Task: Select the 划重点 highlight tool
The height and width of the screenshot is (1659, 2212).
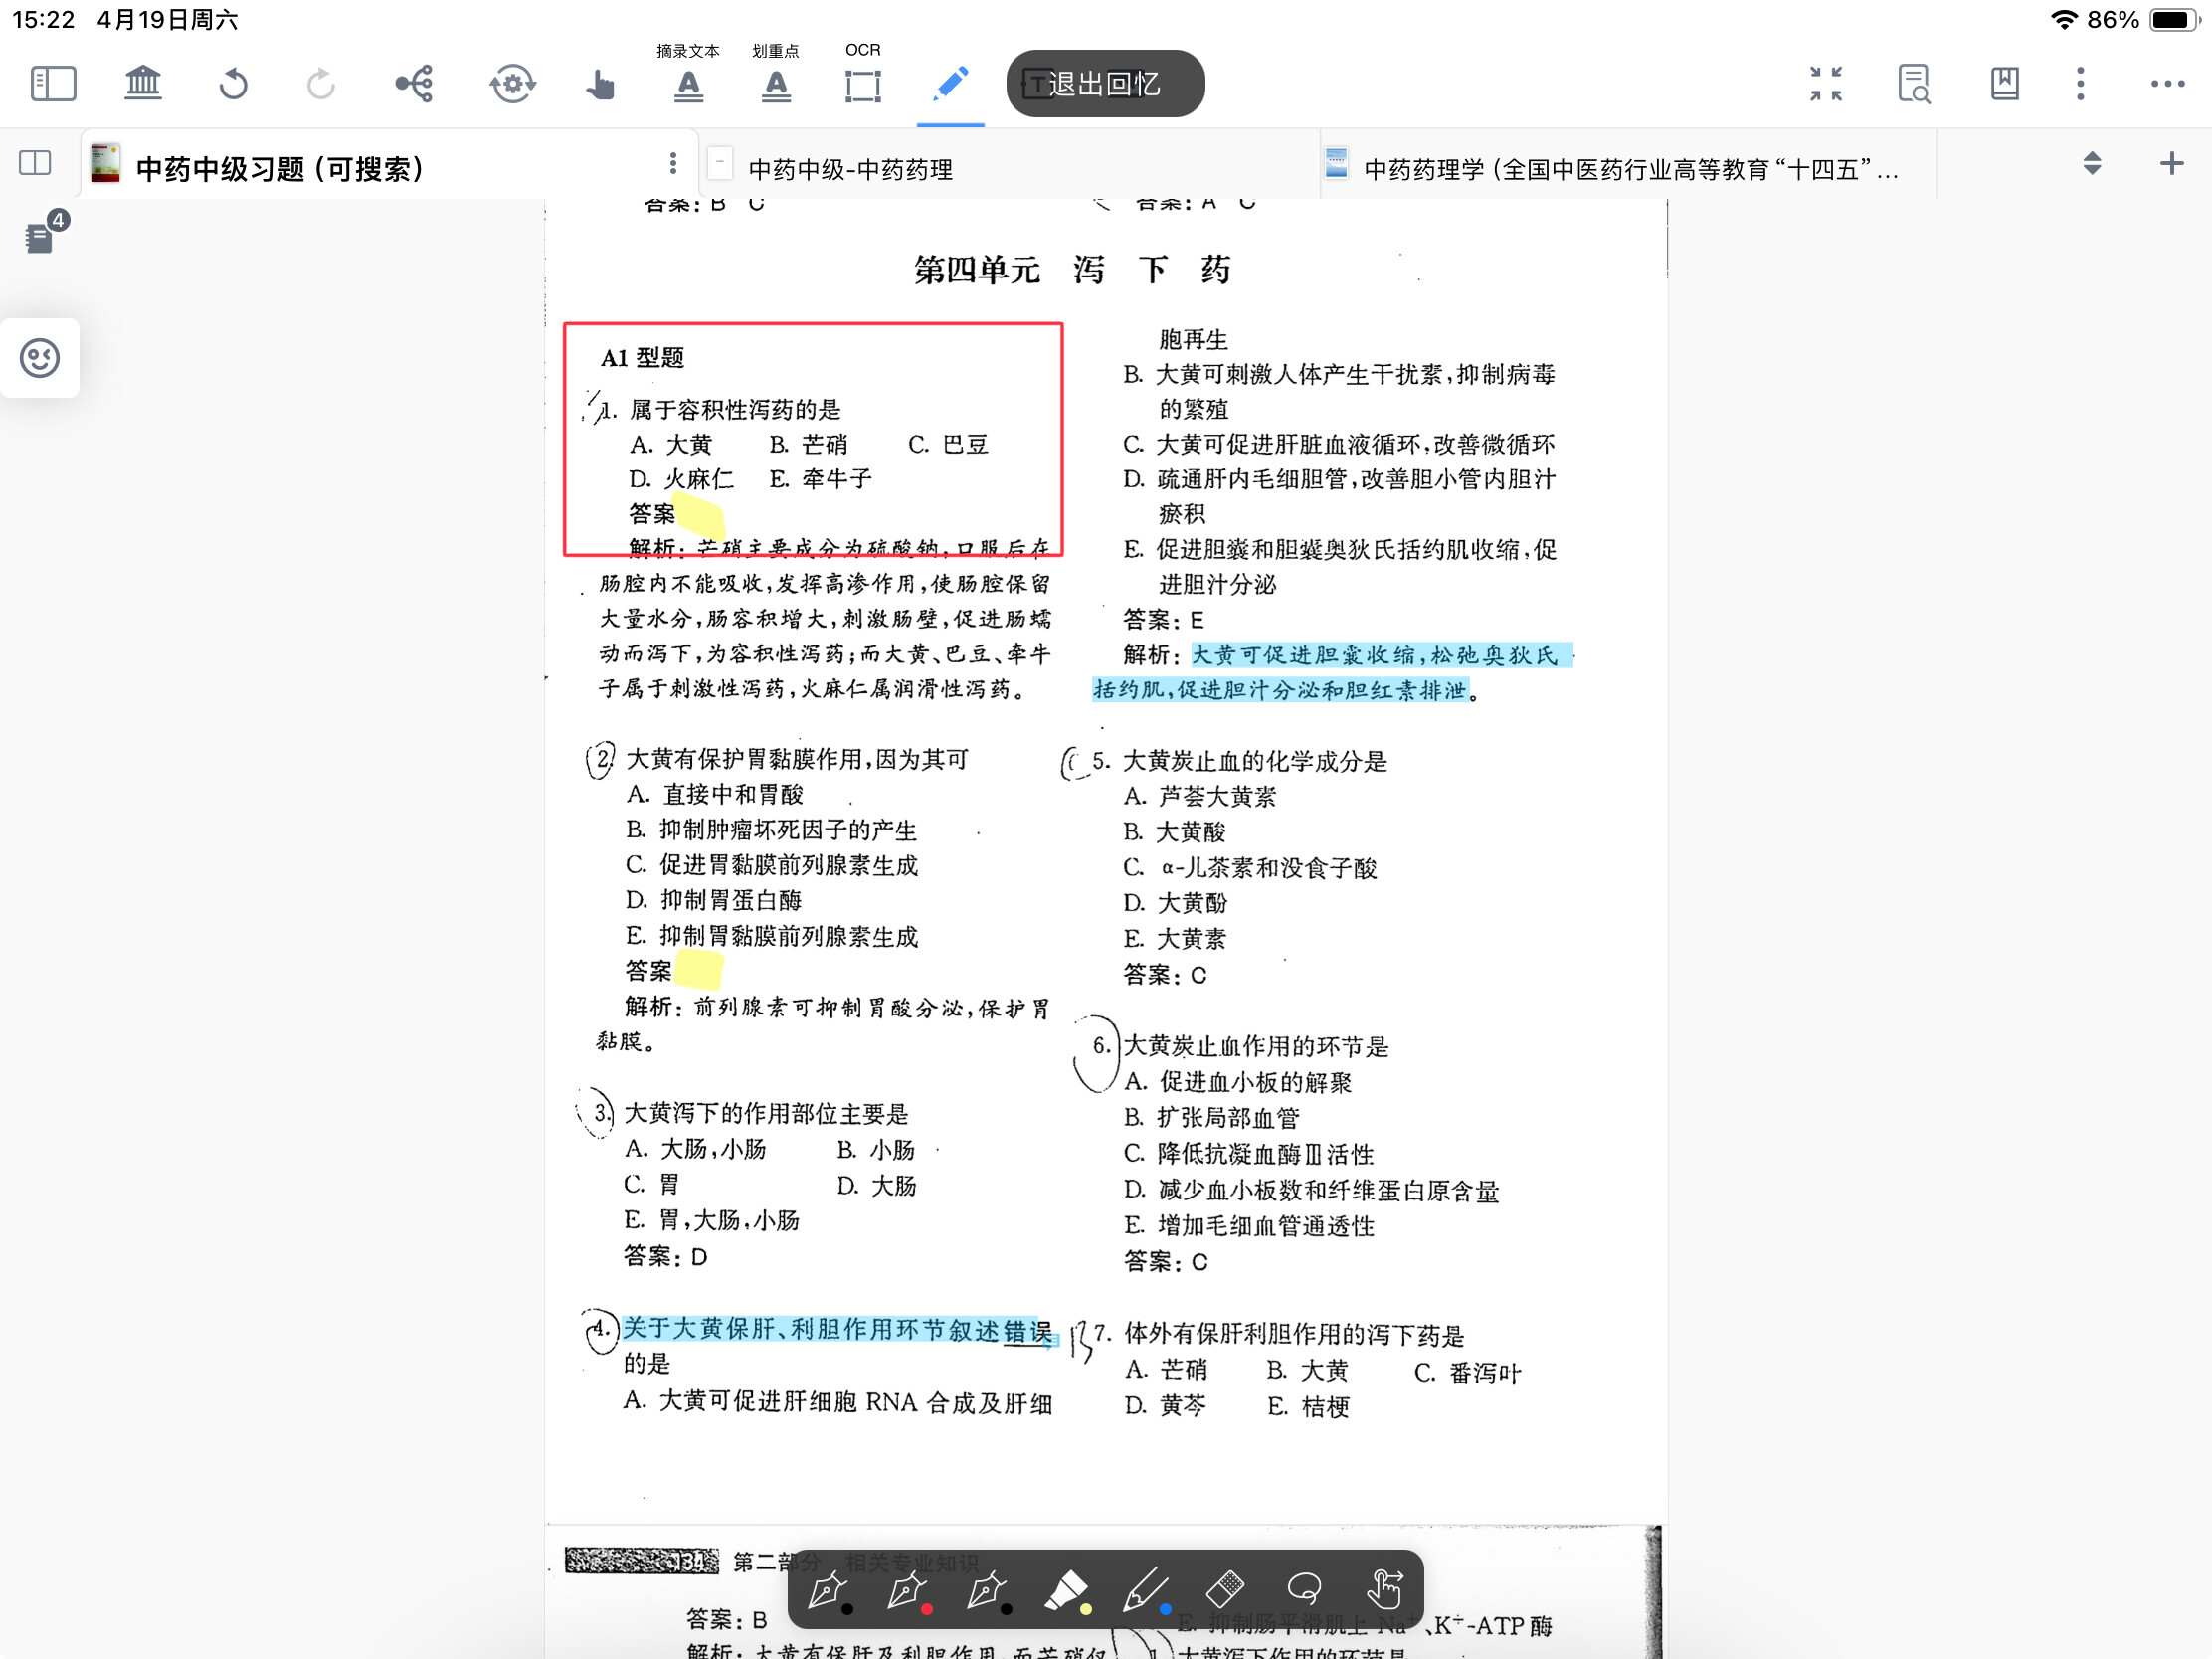Action: 776,74
